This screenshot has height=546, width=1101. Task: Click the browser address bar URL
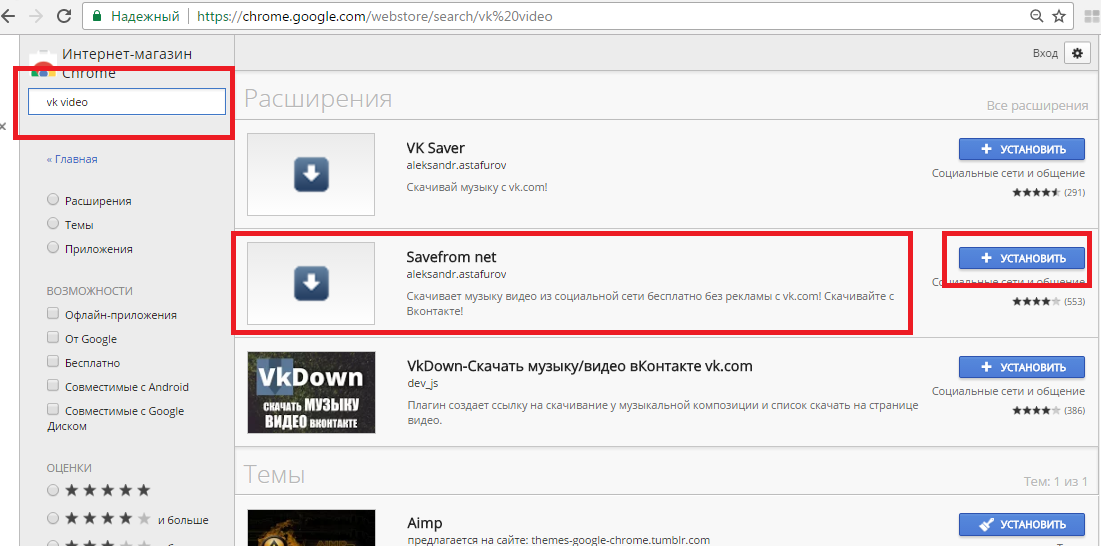tap(375, 16)
